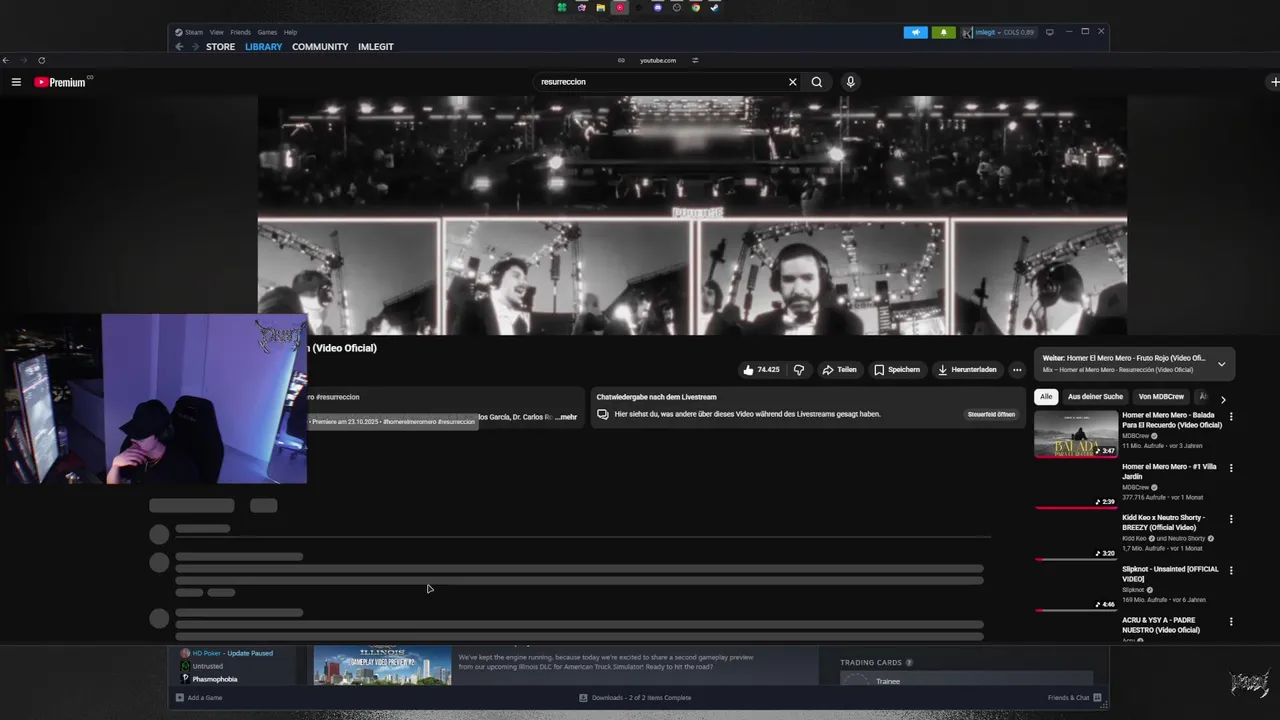
Task: Open options for Balada Para El Recuerdo
Action: (1231, 417)
